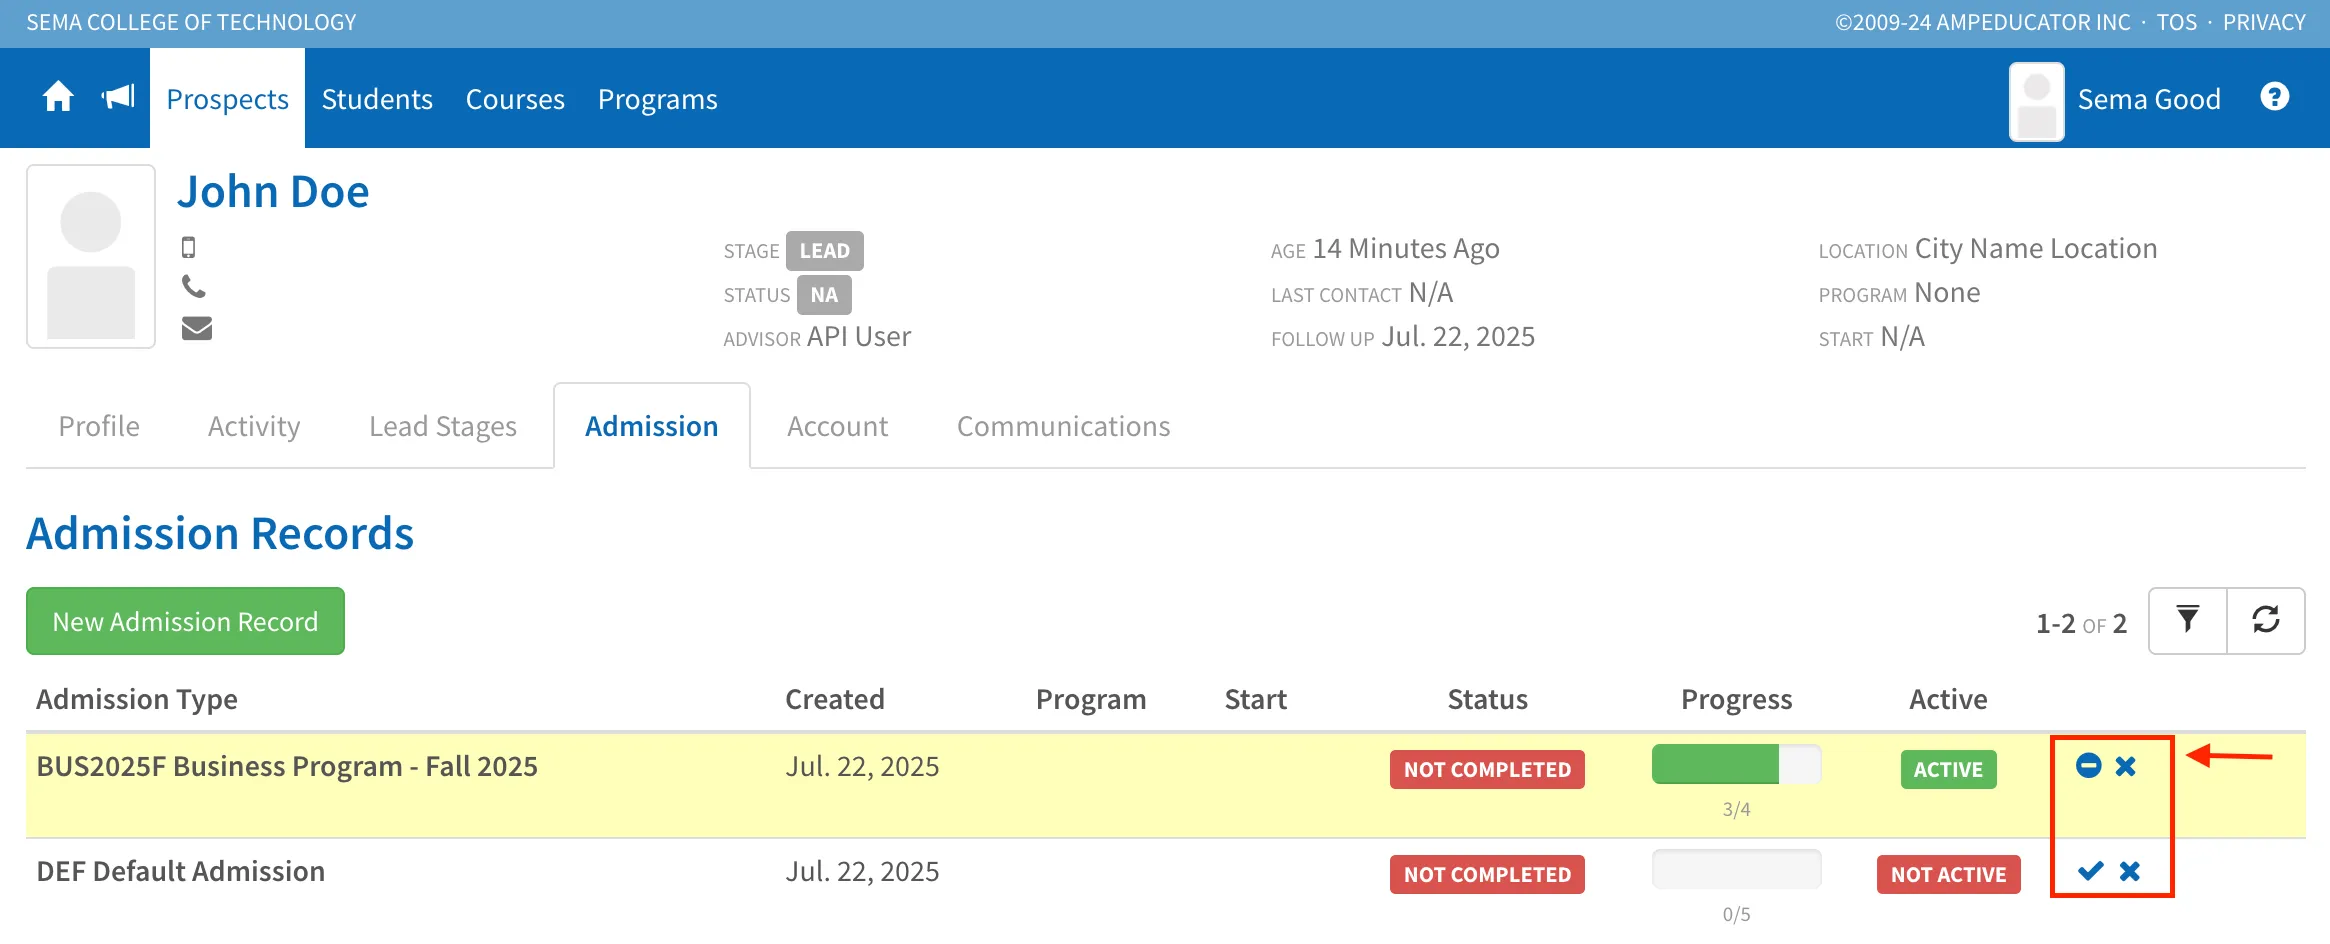Activate the DEF Default Admission record

tap(2090, 871)
